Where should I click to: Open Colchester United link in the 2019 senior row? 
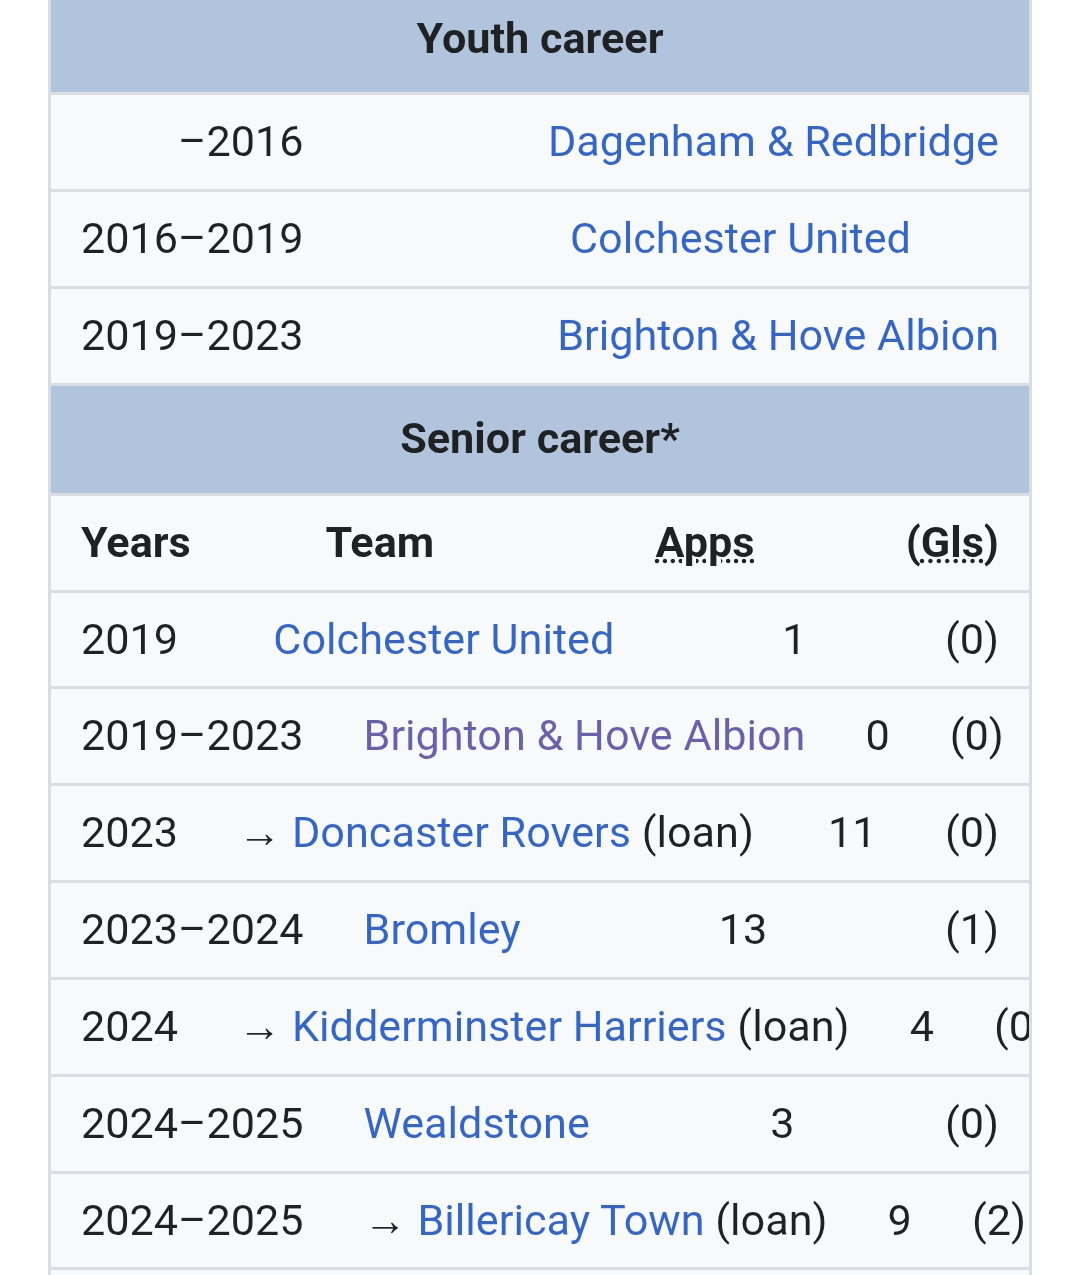(x=443, y=640)
